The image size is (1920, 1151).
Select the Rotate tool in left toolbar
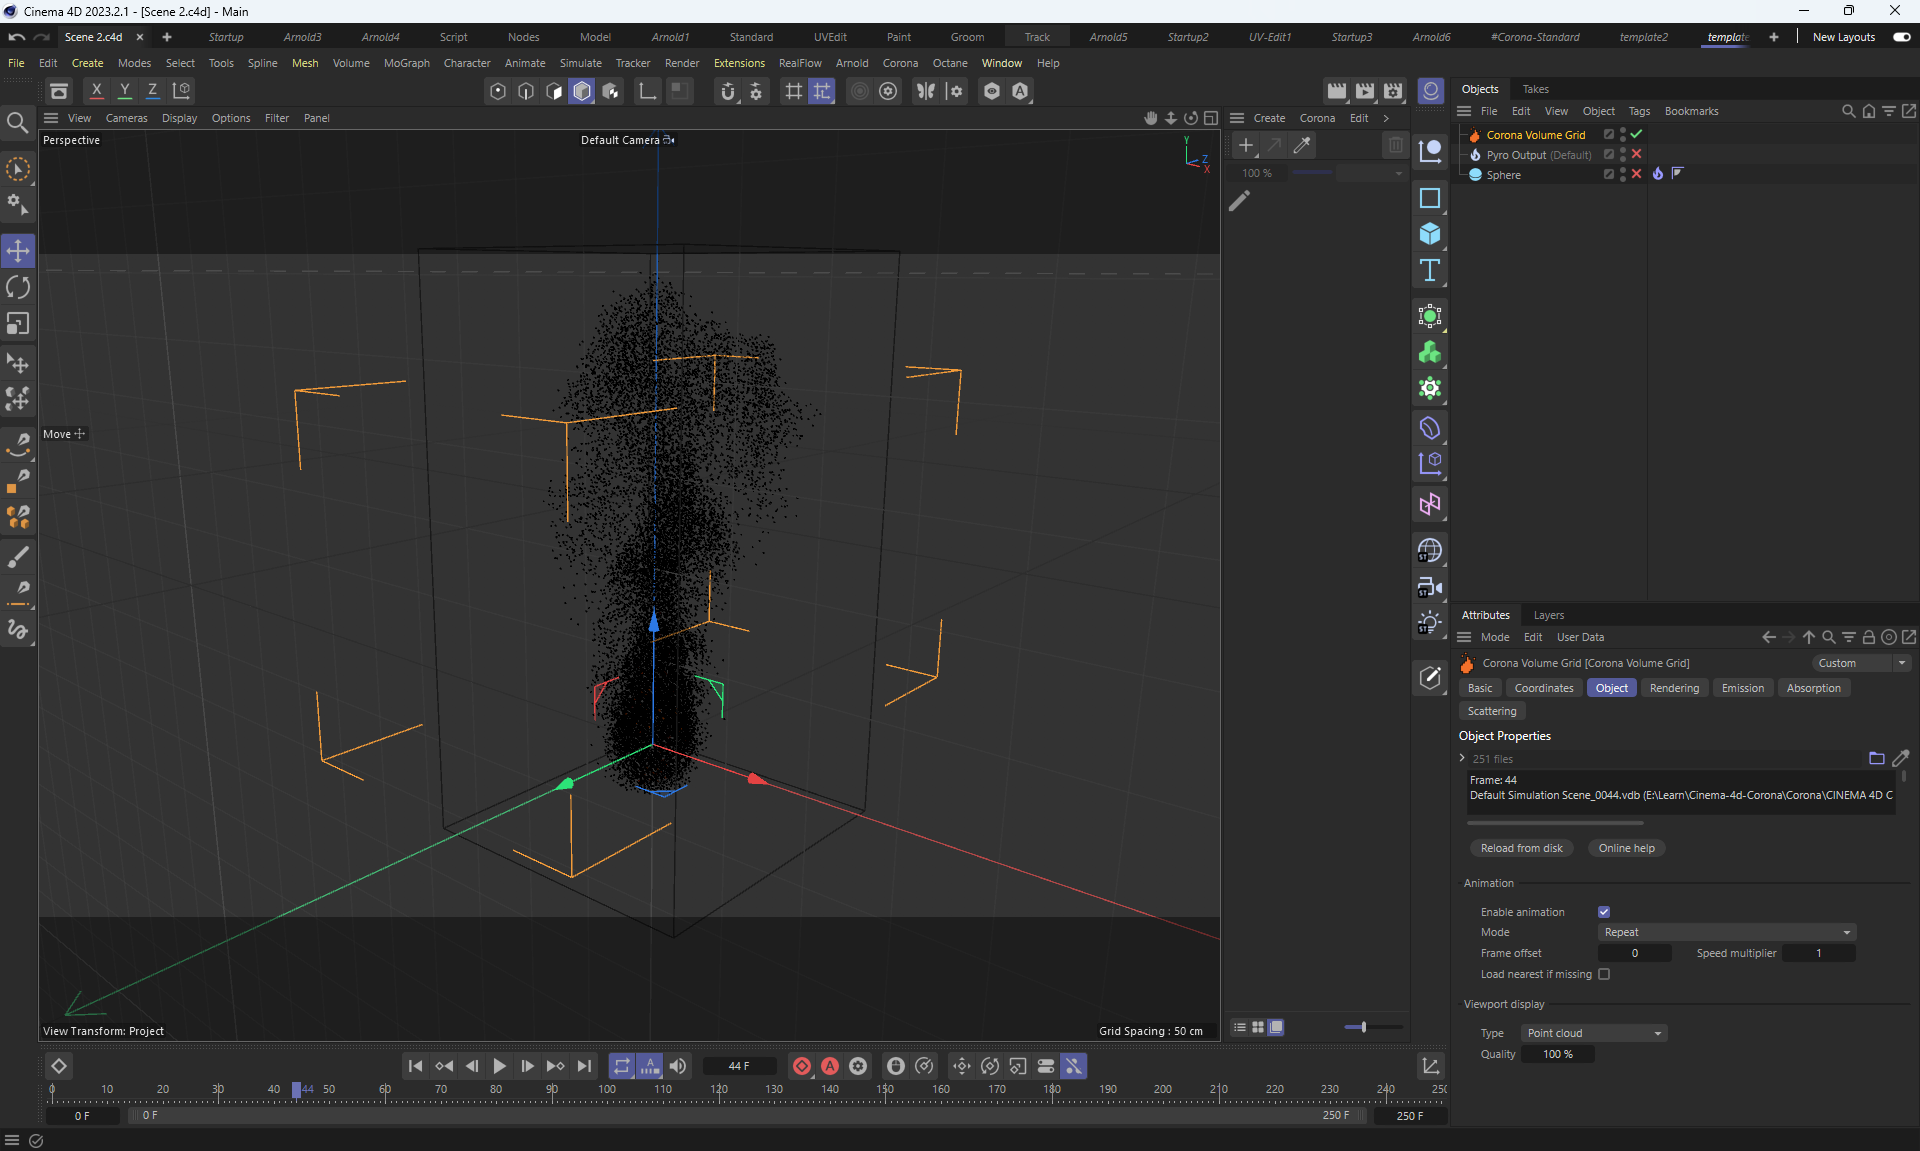[x=18, y=288]
